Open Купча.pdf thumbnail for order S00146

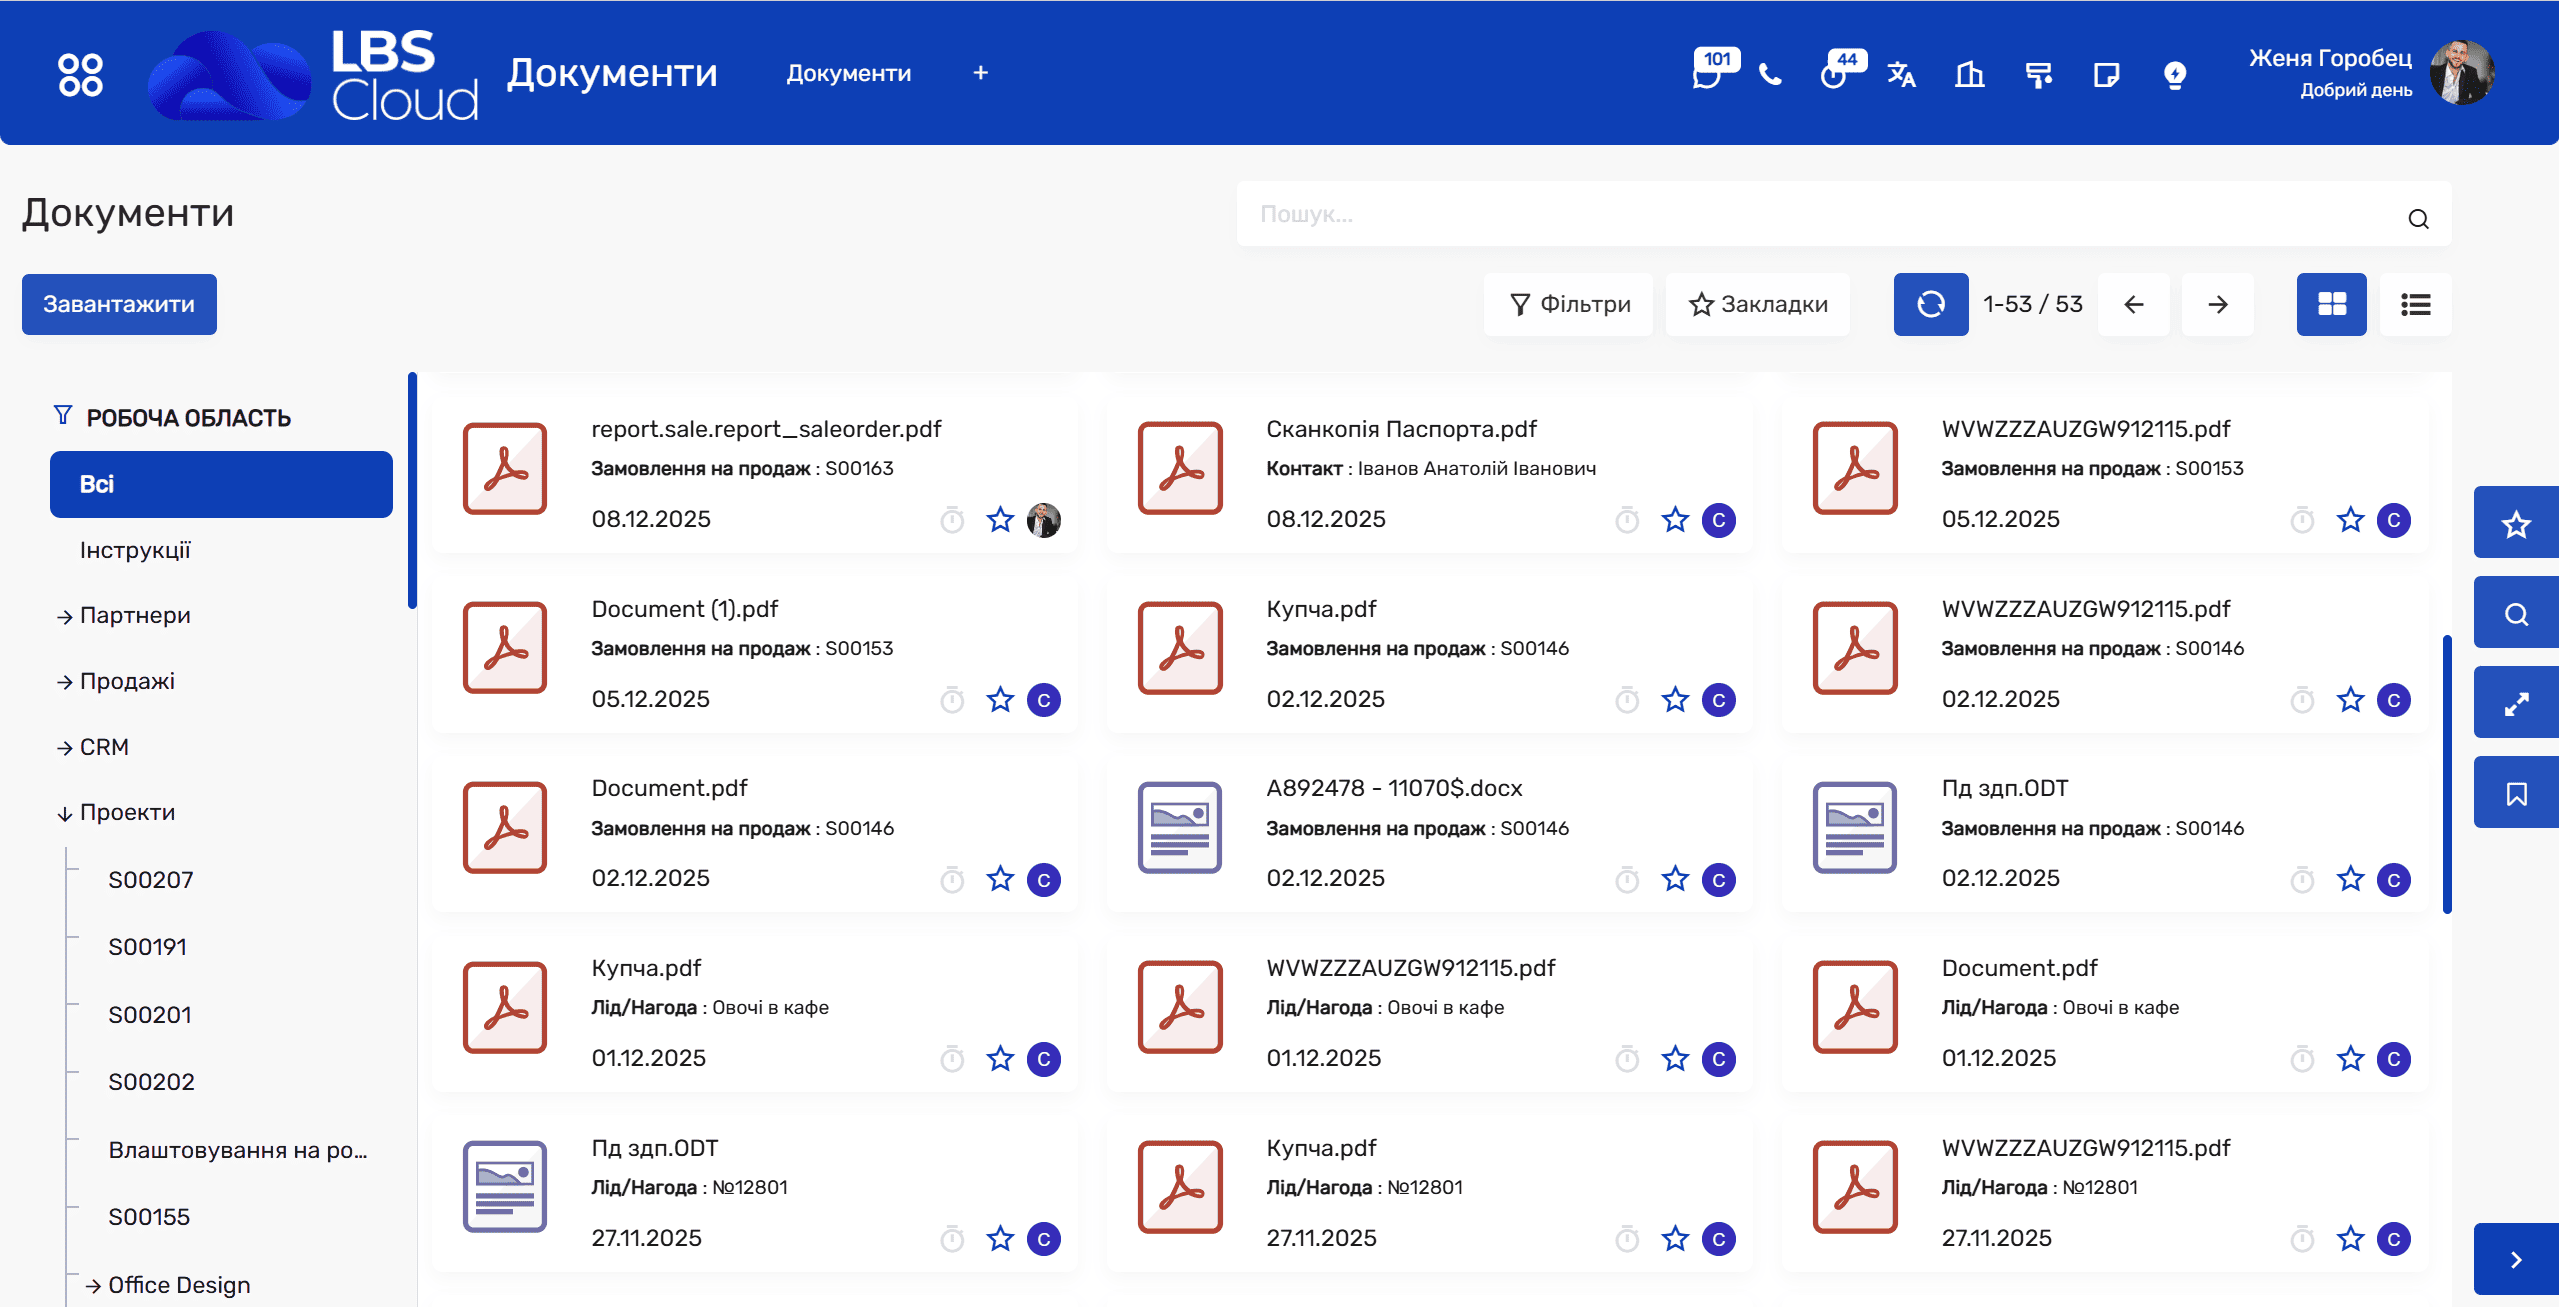(1180, 648)
